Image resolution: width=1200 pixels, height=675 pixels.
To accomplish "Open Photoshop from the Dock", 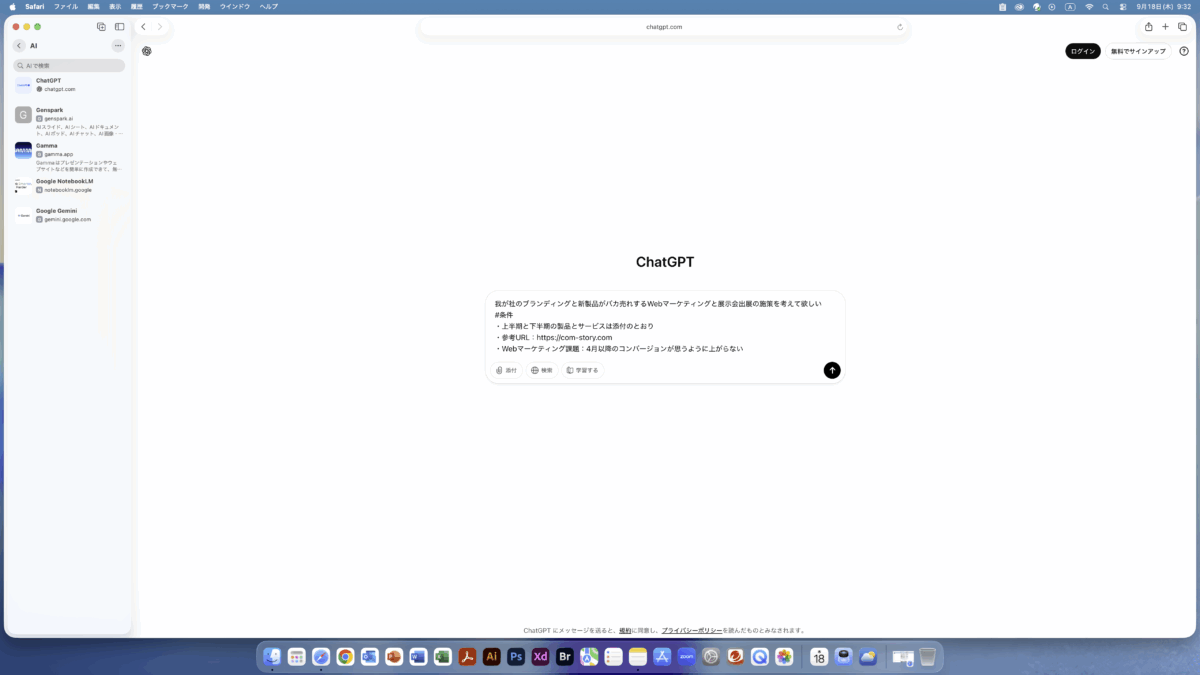I will (x=516, y=657).
